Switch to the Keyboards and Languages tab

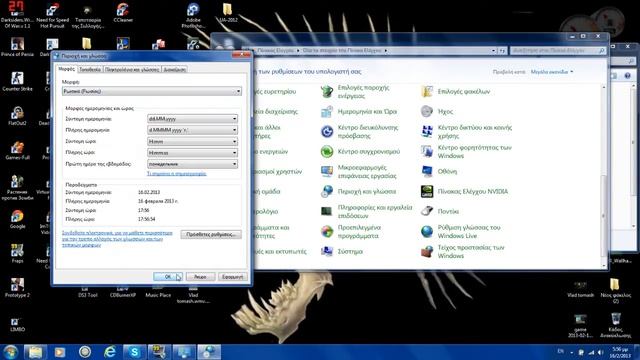[x=132, y=69]
